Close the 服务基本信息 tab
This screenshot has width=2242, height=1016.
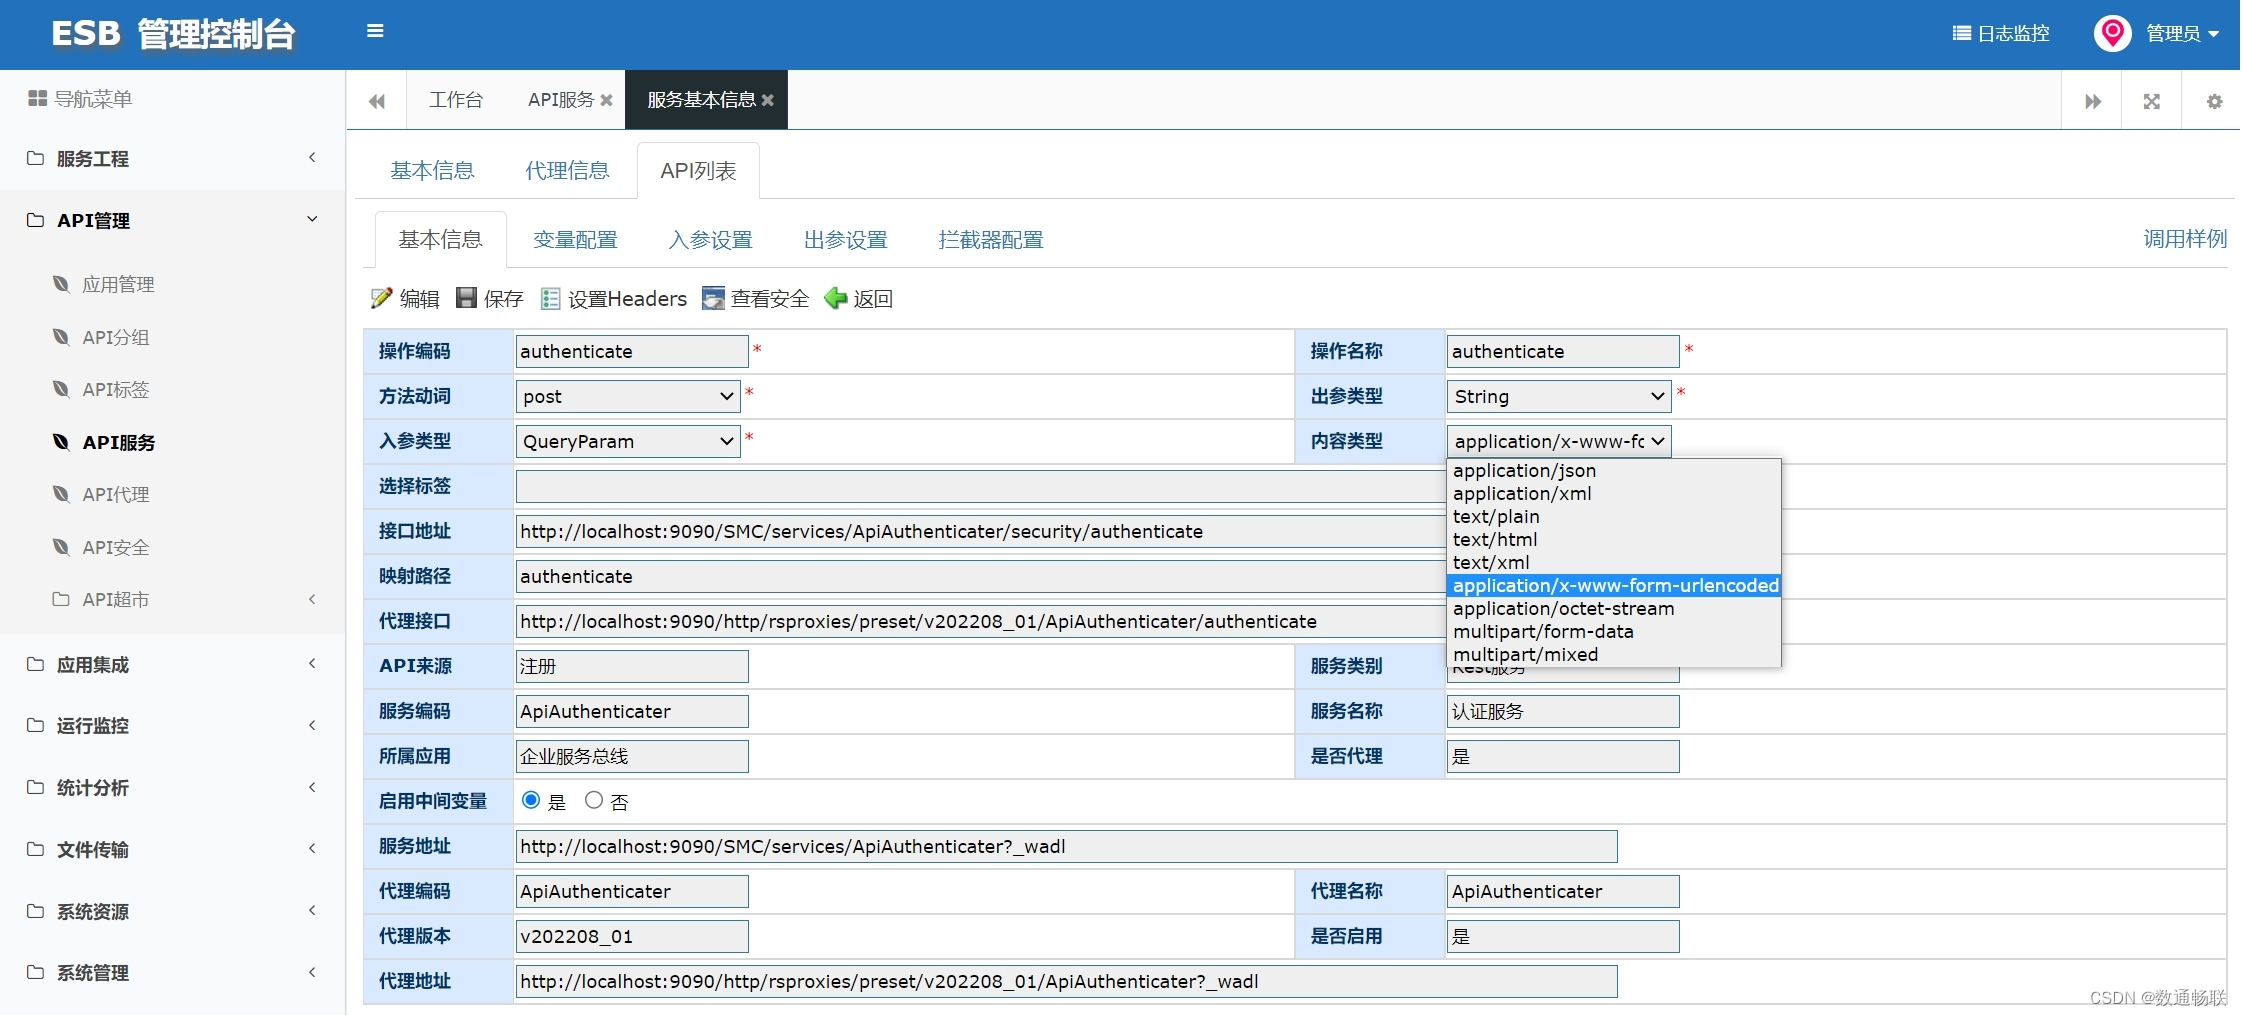pos(768,100)
